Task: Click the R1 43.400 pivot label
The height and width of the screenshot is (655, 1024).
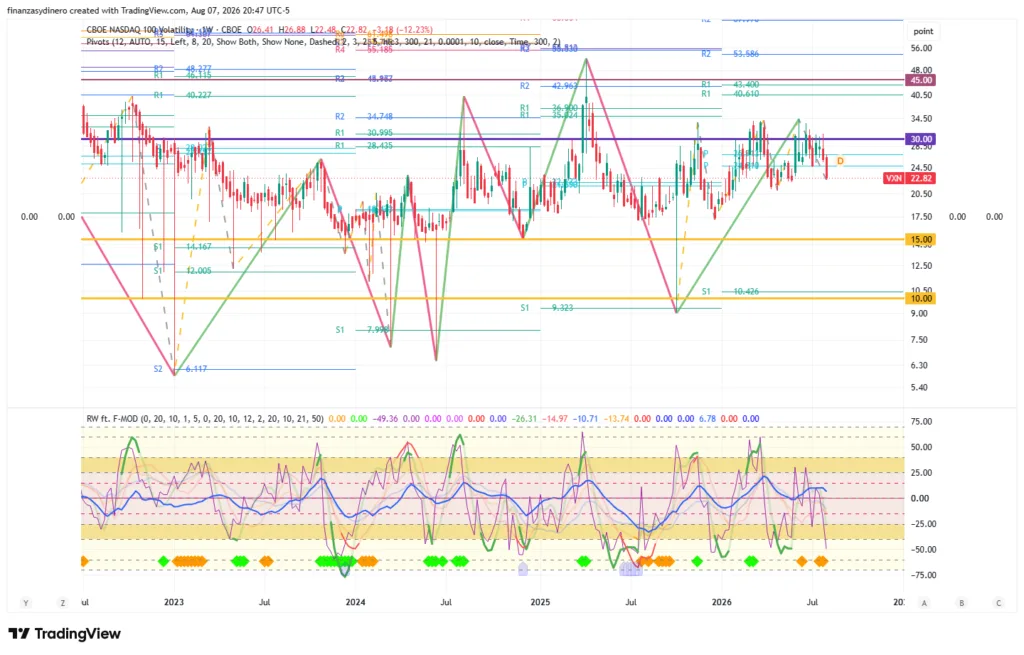Action: coord(730,85)
